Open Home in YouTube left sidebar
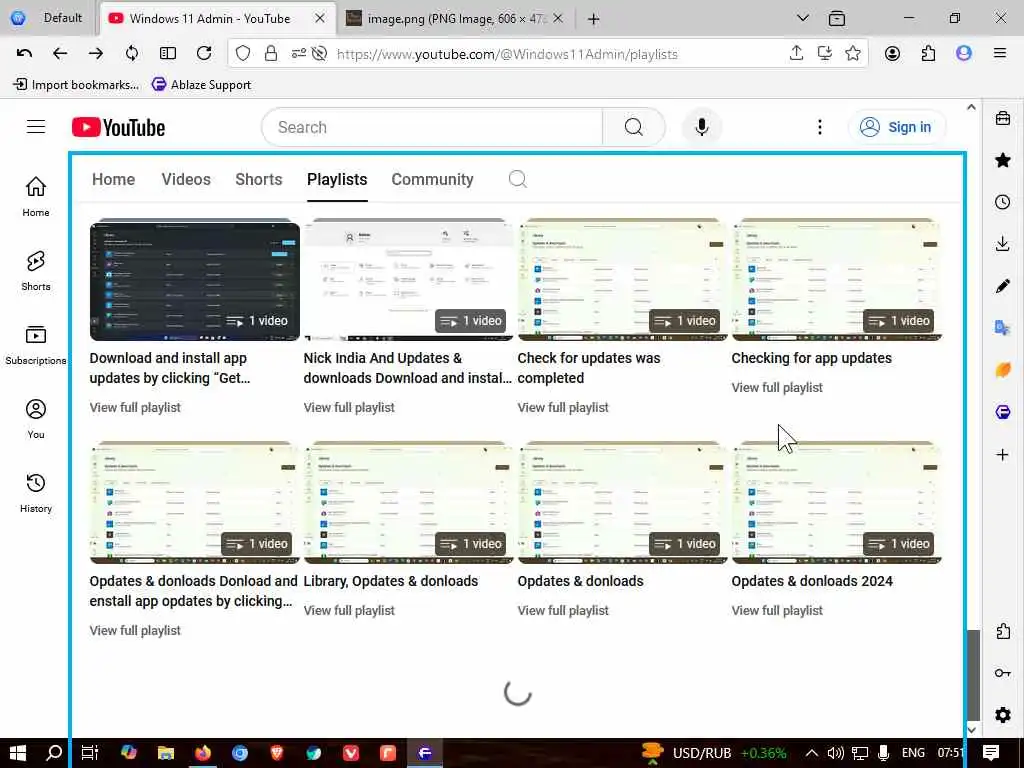Screen dimensions: 1024x768 click(x=36, y=196)
